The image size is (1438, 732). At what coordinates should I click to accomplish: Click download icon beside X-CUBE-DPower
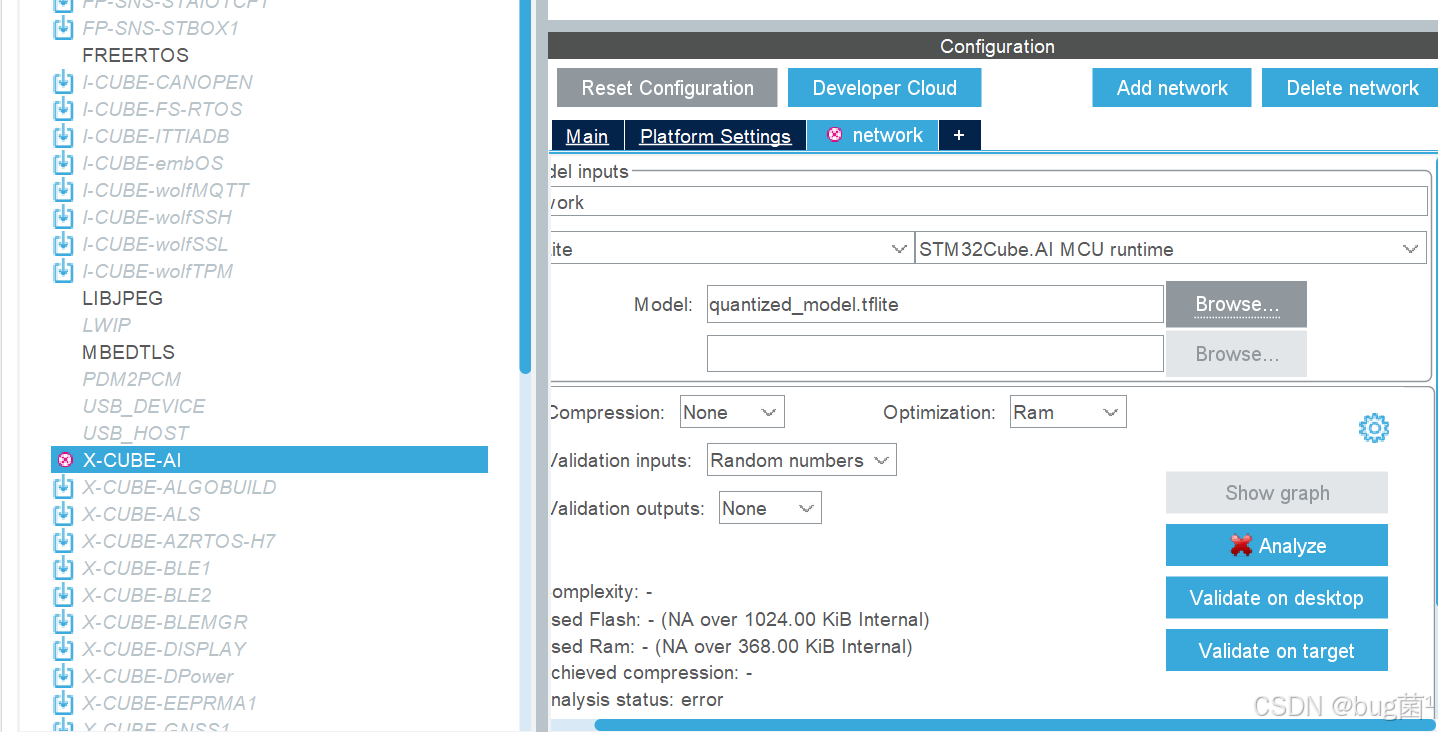[x=63, y=676]
